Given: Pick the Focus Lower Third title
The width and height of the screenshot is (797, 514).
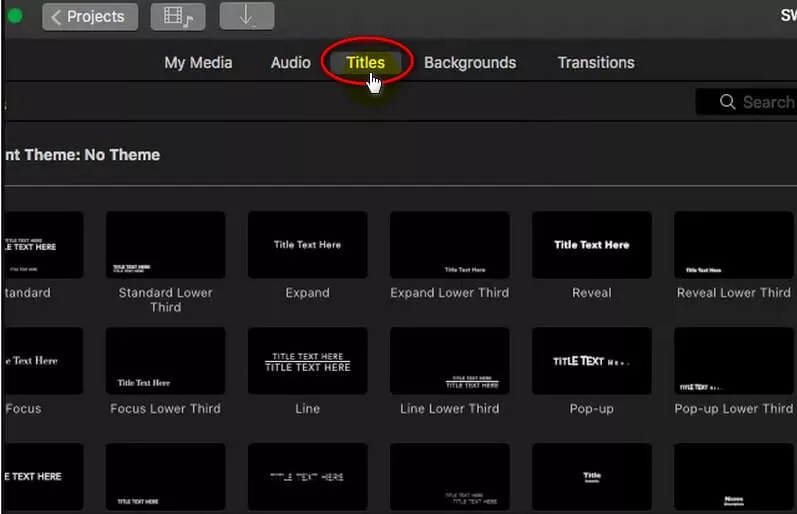Looking at the screenshot, I should [x=165, y=360].
